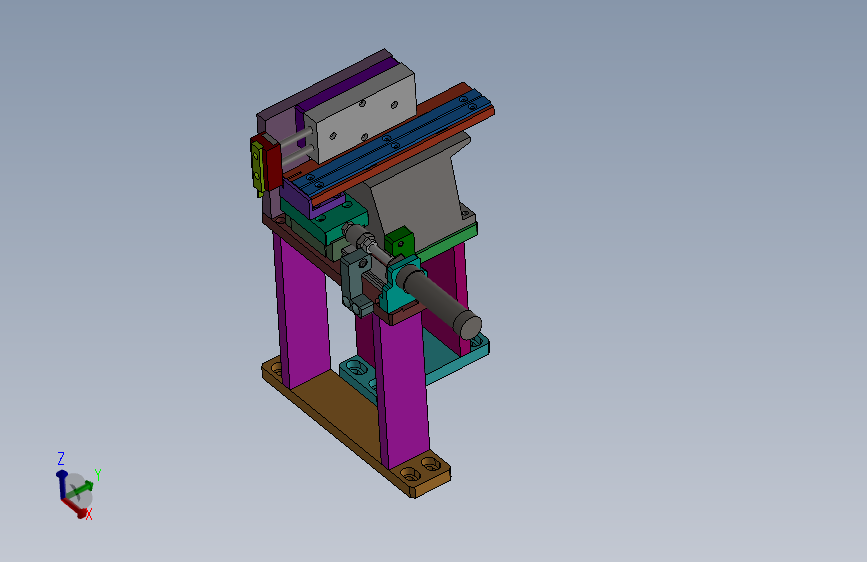
Task: Select the small bright green block
Action: click(400, 242)
